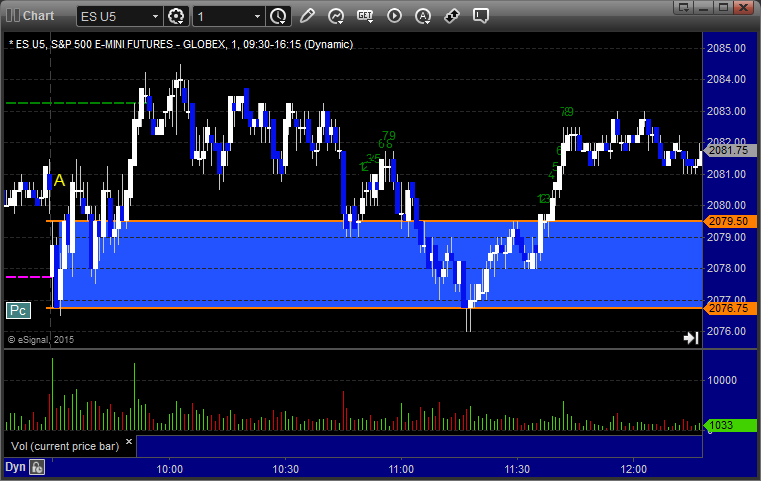The height and width of the screenshot is (481, 761).
Task: Click the upper orange line at 2079.50
Action: [x=374, y=221]
